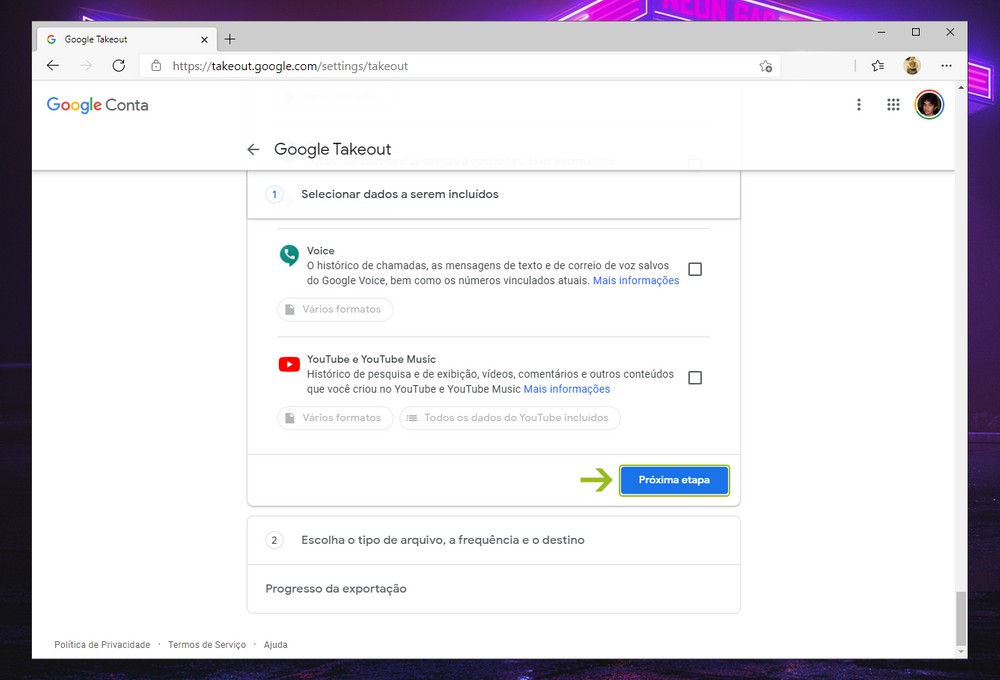Open Edge settings and more menu
1000x680 pixels.
(x=946, y=66)
